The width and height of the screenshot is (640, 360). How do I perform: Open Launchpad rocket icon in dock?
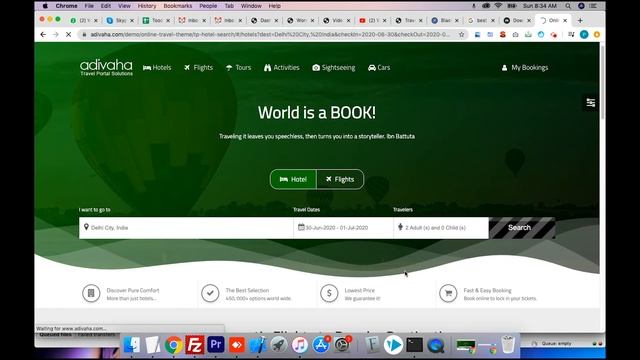pyautogui.click(x=279, y=345)
